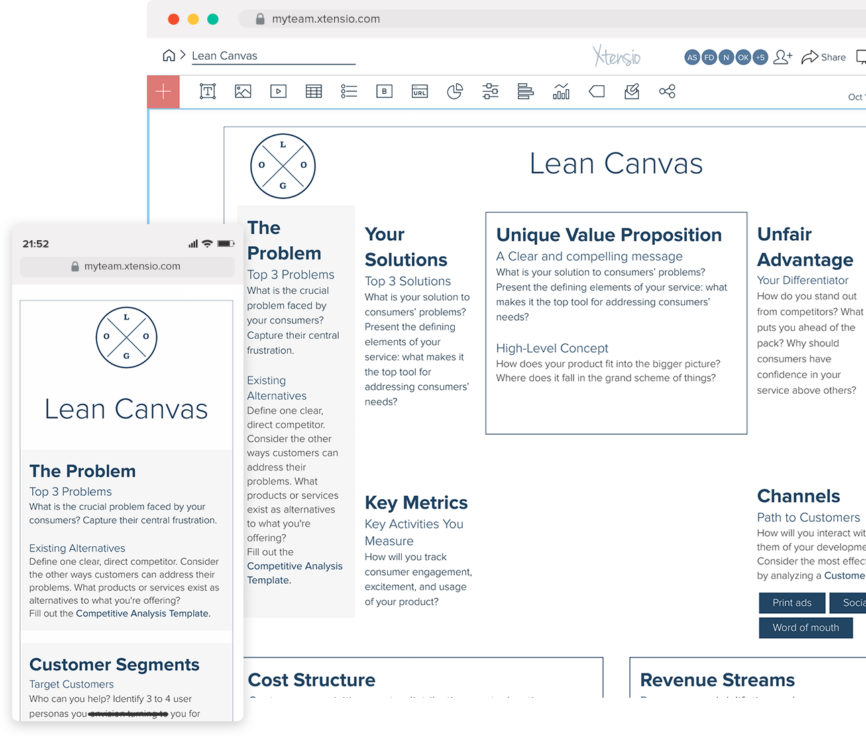Click the Home icon in the breadcrumb
This screenshot has height=736, width=866.
(x=169, y=57)
